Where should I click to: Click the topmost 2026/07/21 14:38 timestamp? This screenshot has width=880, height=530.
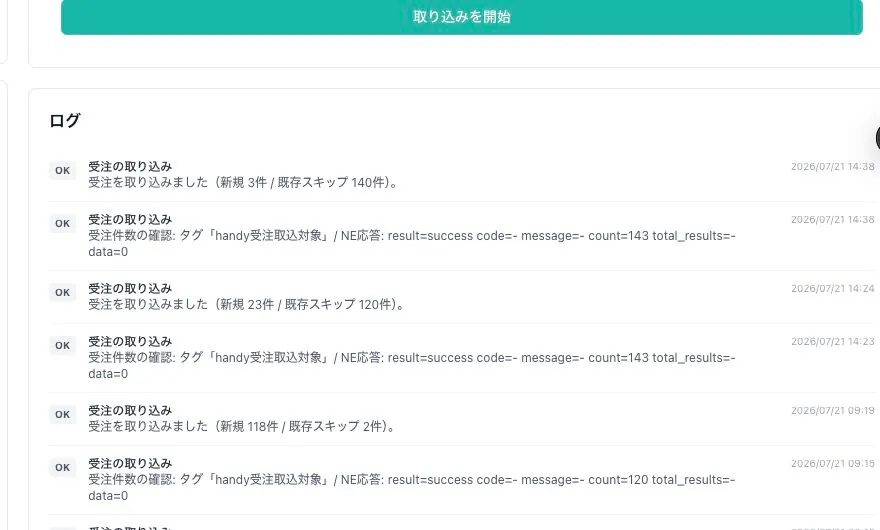pyautogui.click(x=833, y=167)
